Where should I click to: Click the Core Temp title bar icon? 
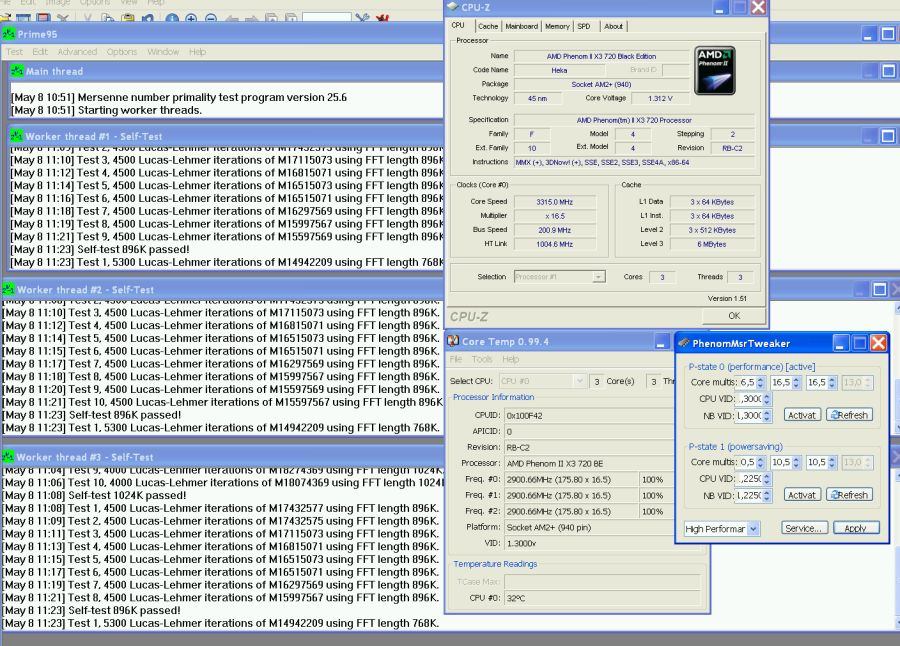pyautogui.click(x=453, y=341)
